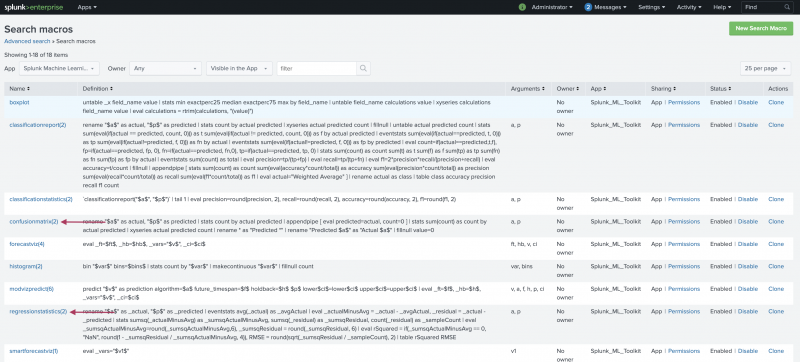Sort by the Definition column header
The height and width of the screenshot is (362, 800).
97,89
